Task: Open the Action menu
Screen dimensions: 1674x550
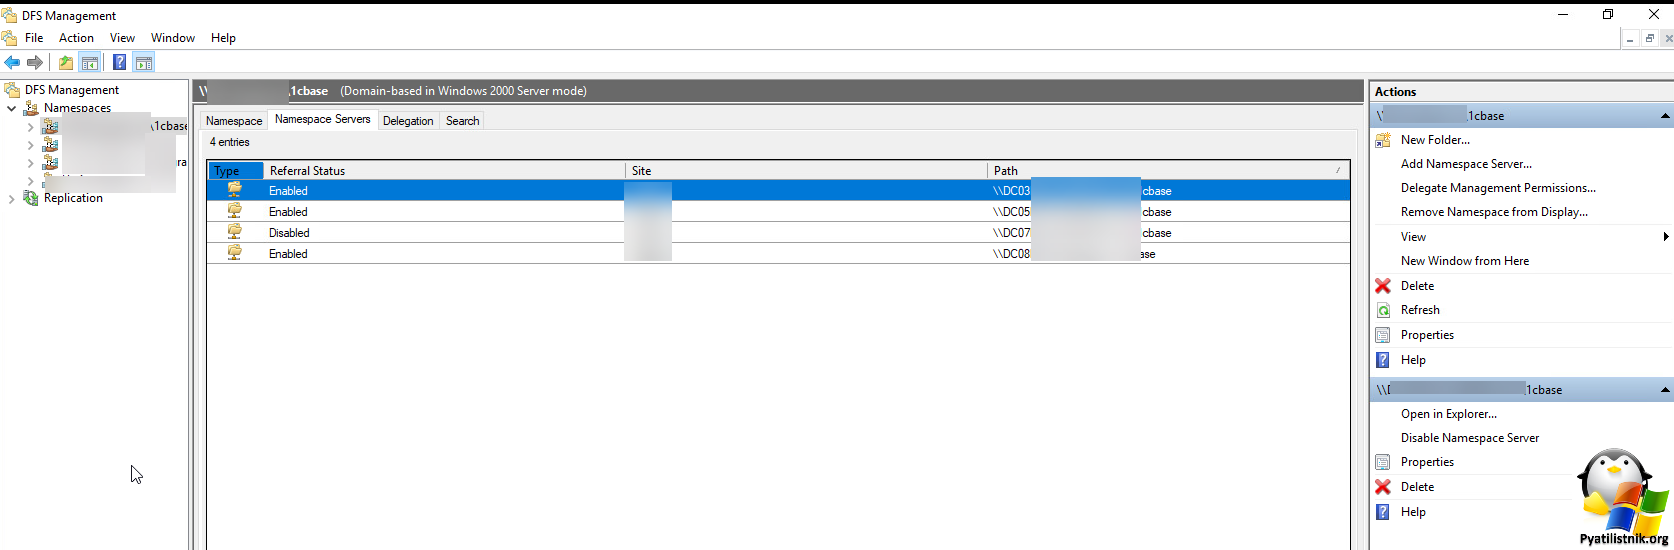Action: click(76, 38)
